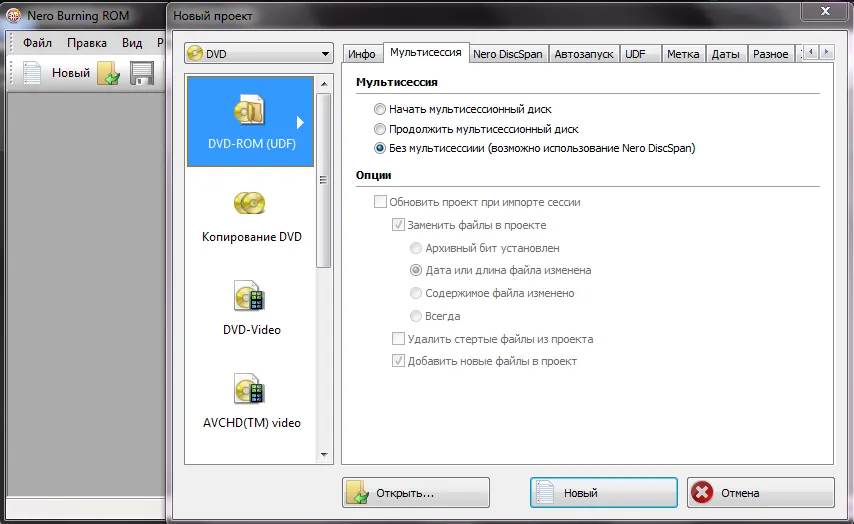Open the Вид menu in Nero
Screen dimensions: 854x524
click(132, 42)
